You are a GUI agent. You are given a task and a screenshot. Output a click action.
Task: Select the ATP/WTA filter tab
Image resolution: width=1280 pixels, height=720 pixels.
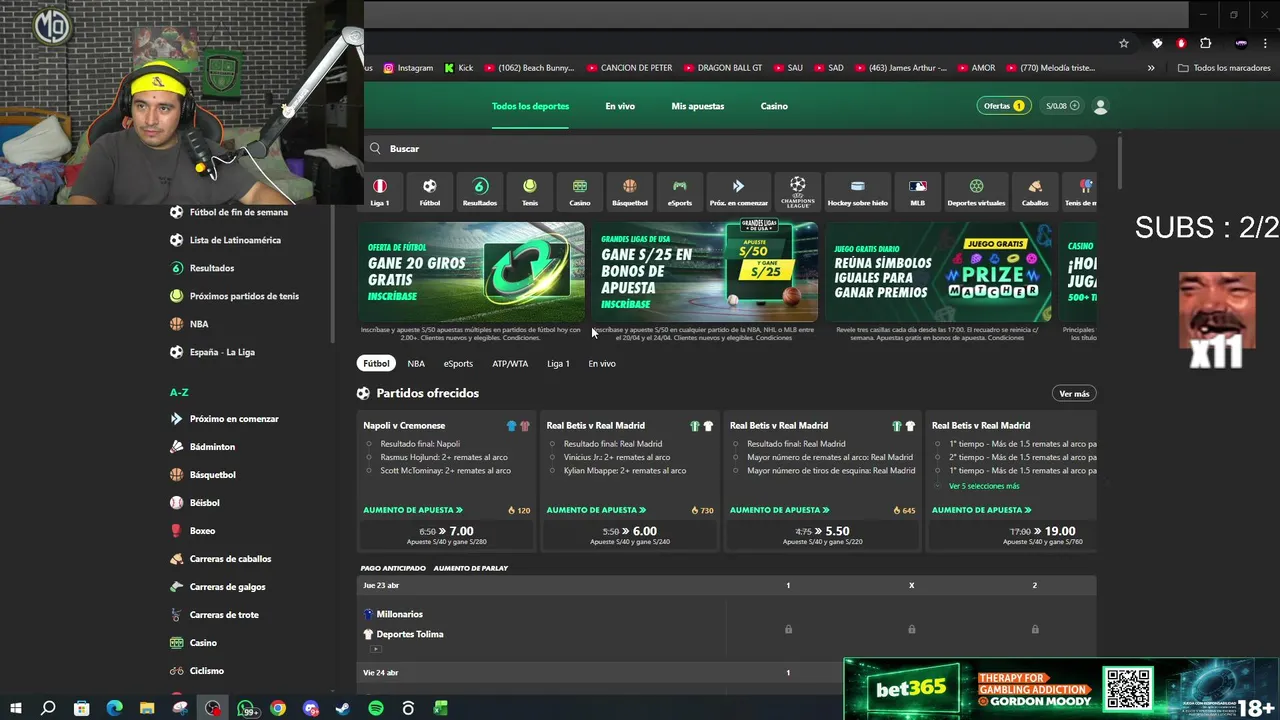510,364
